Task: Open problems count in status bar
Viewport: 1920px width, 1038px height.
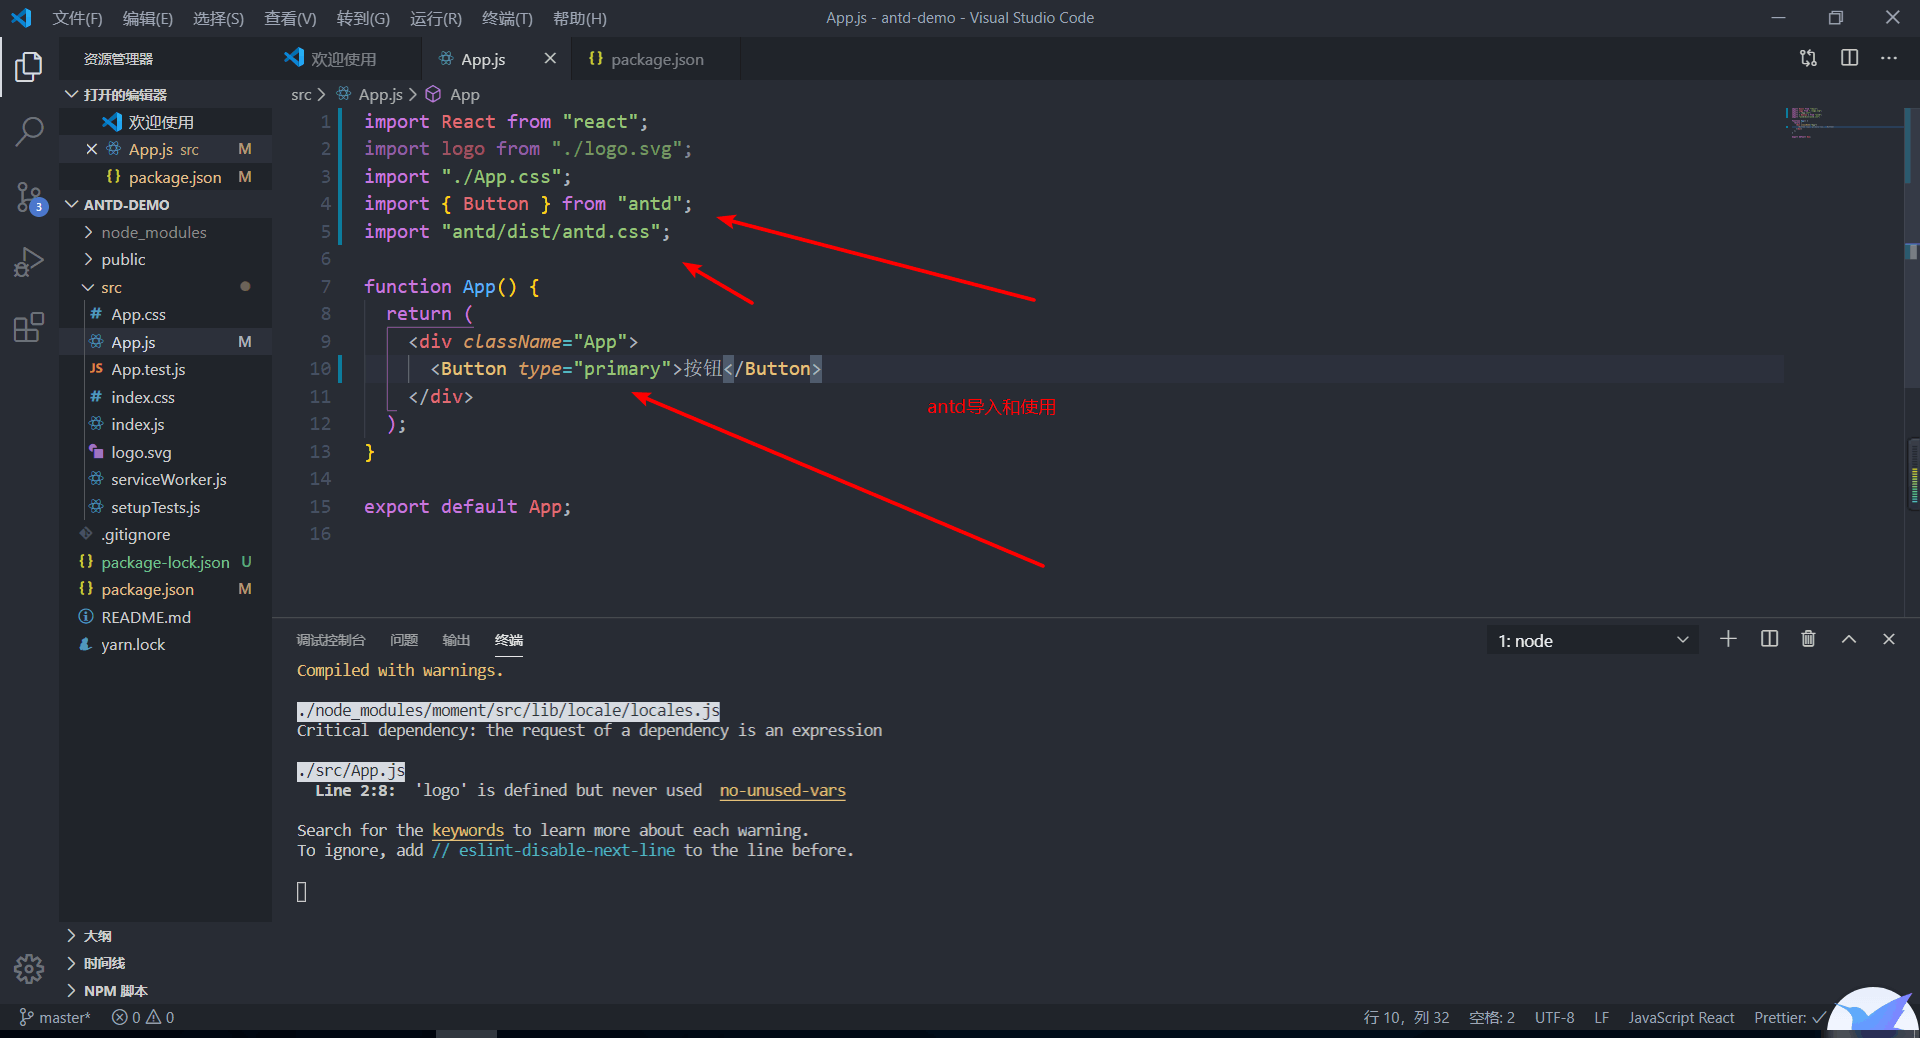Action: 143,1018
